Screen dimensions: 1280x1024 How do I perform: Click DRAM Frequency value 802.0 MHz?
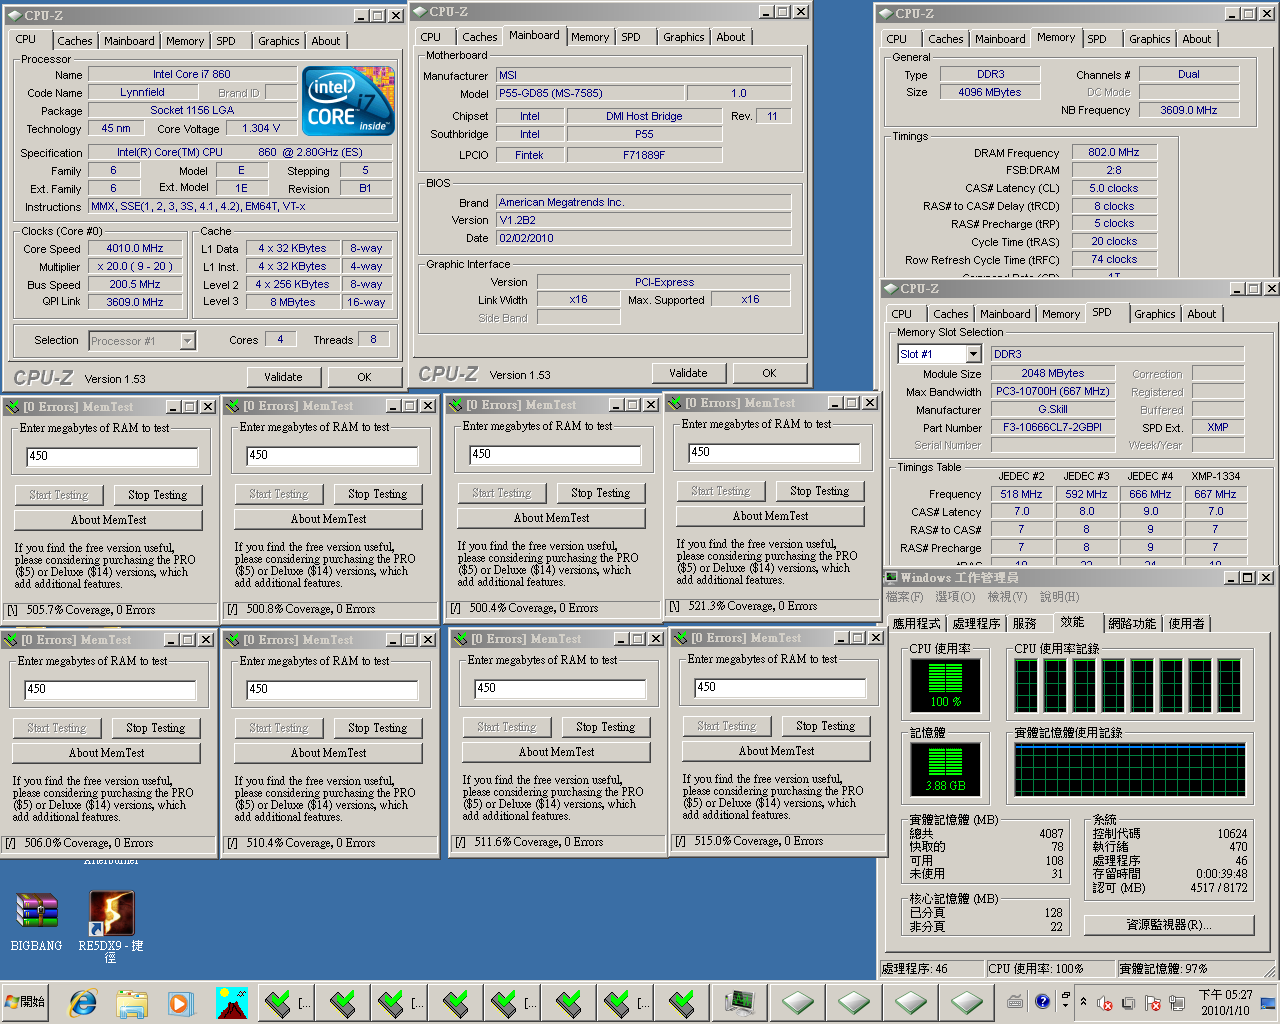click(1113, 152)
